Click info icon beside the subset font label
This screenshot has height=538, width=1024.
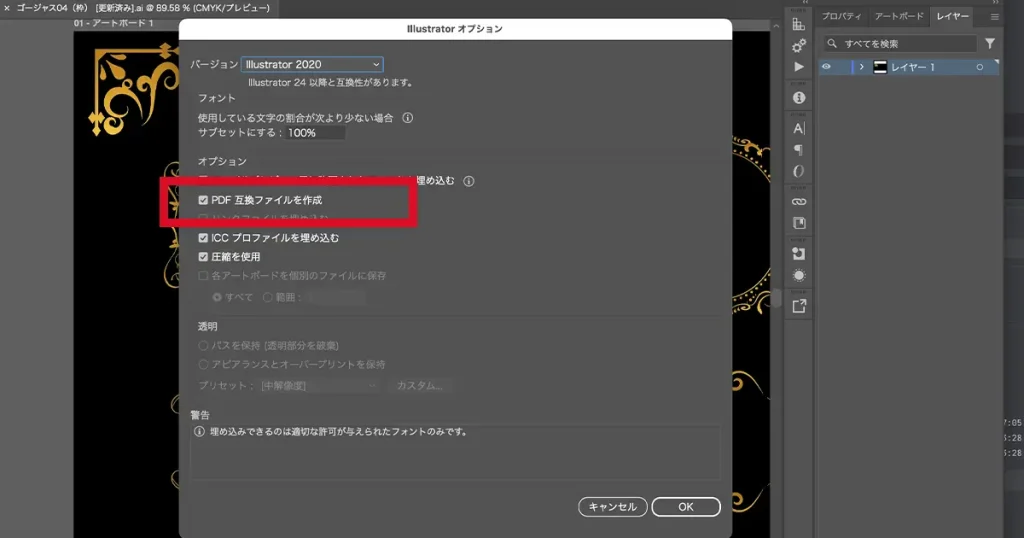coord(407,118)
